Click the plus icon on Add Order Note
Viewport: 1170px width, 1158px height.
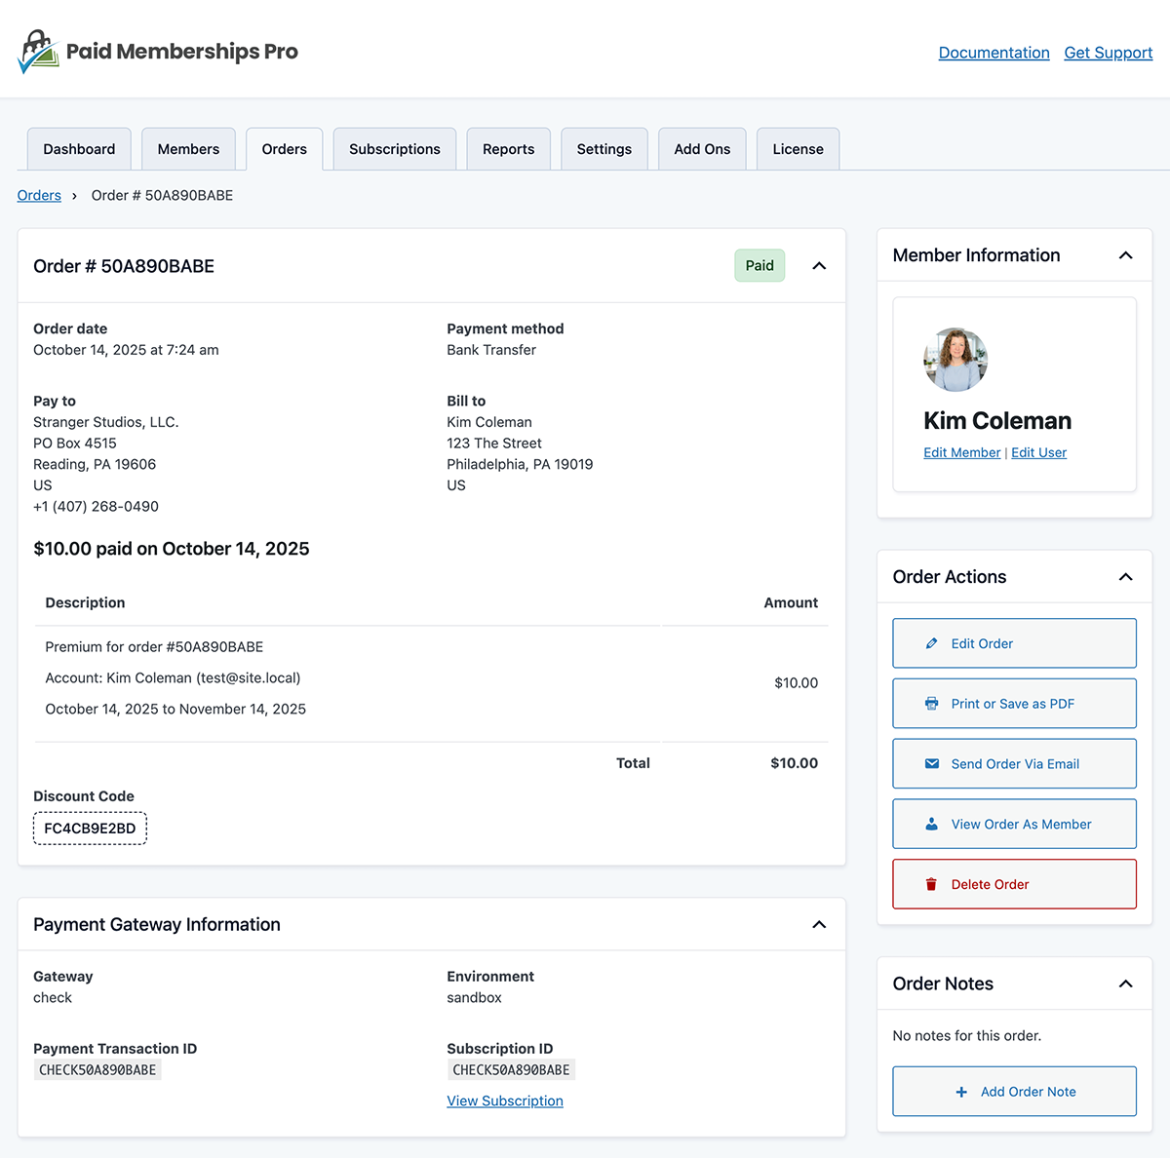960,1091
